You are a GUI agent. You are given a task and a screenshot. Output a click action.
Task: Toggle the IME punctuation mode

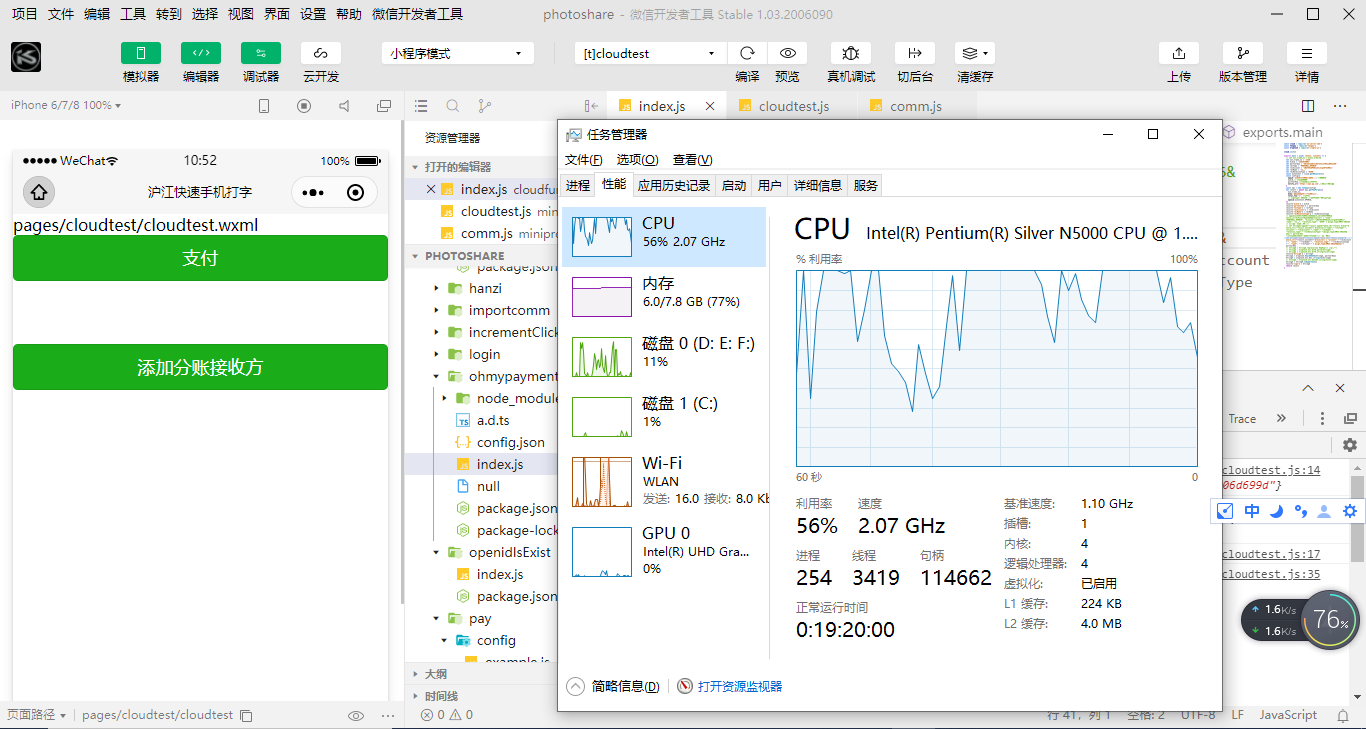tap(1300, 511)
